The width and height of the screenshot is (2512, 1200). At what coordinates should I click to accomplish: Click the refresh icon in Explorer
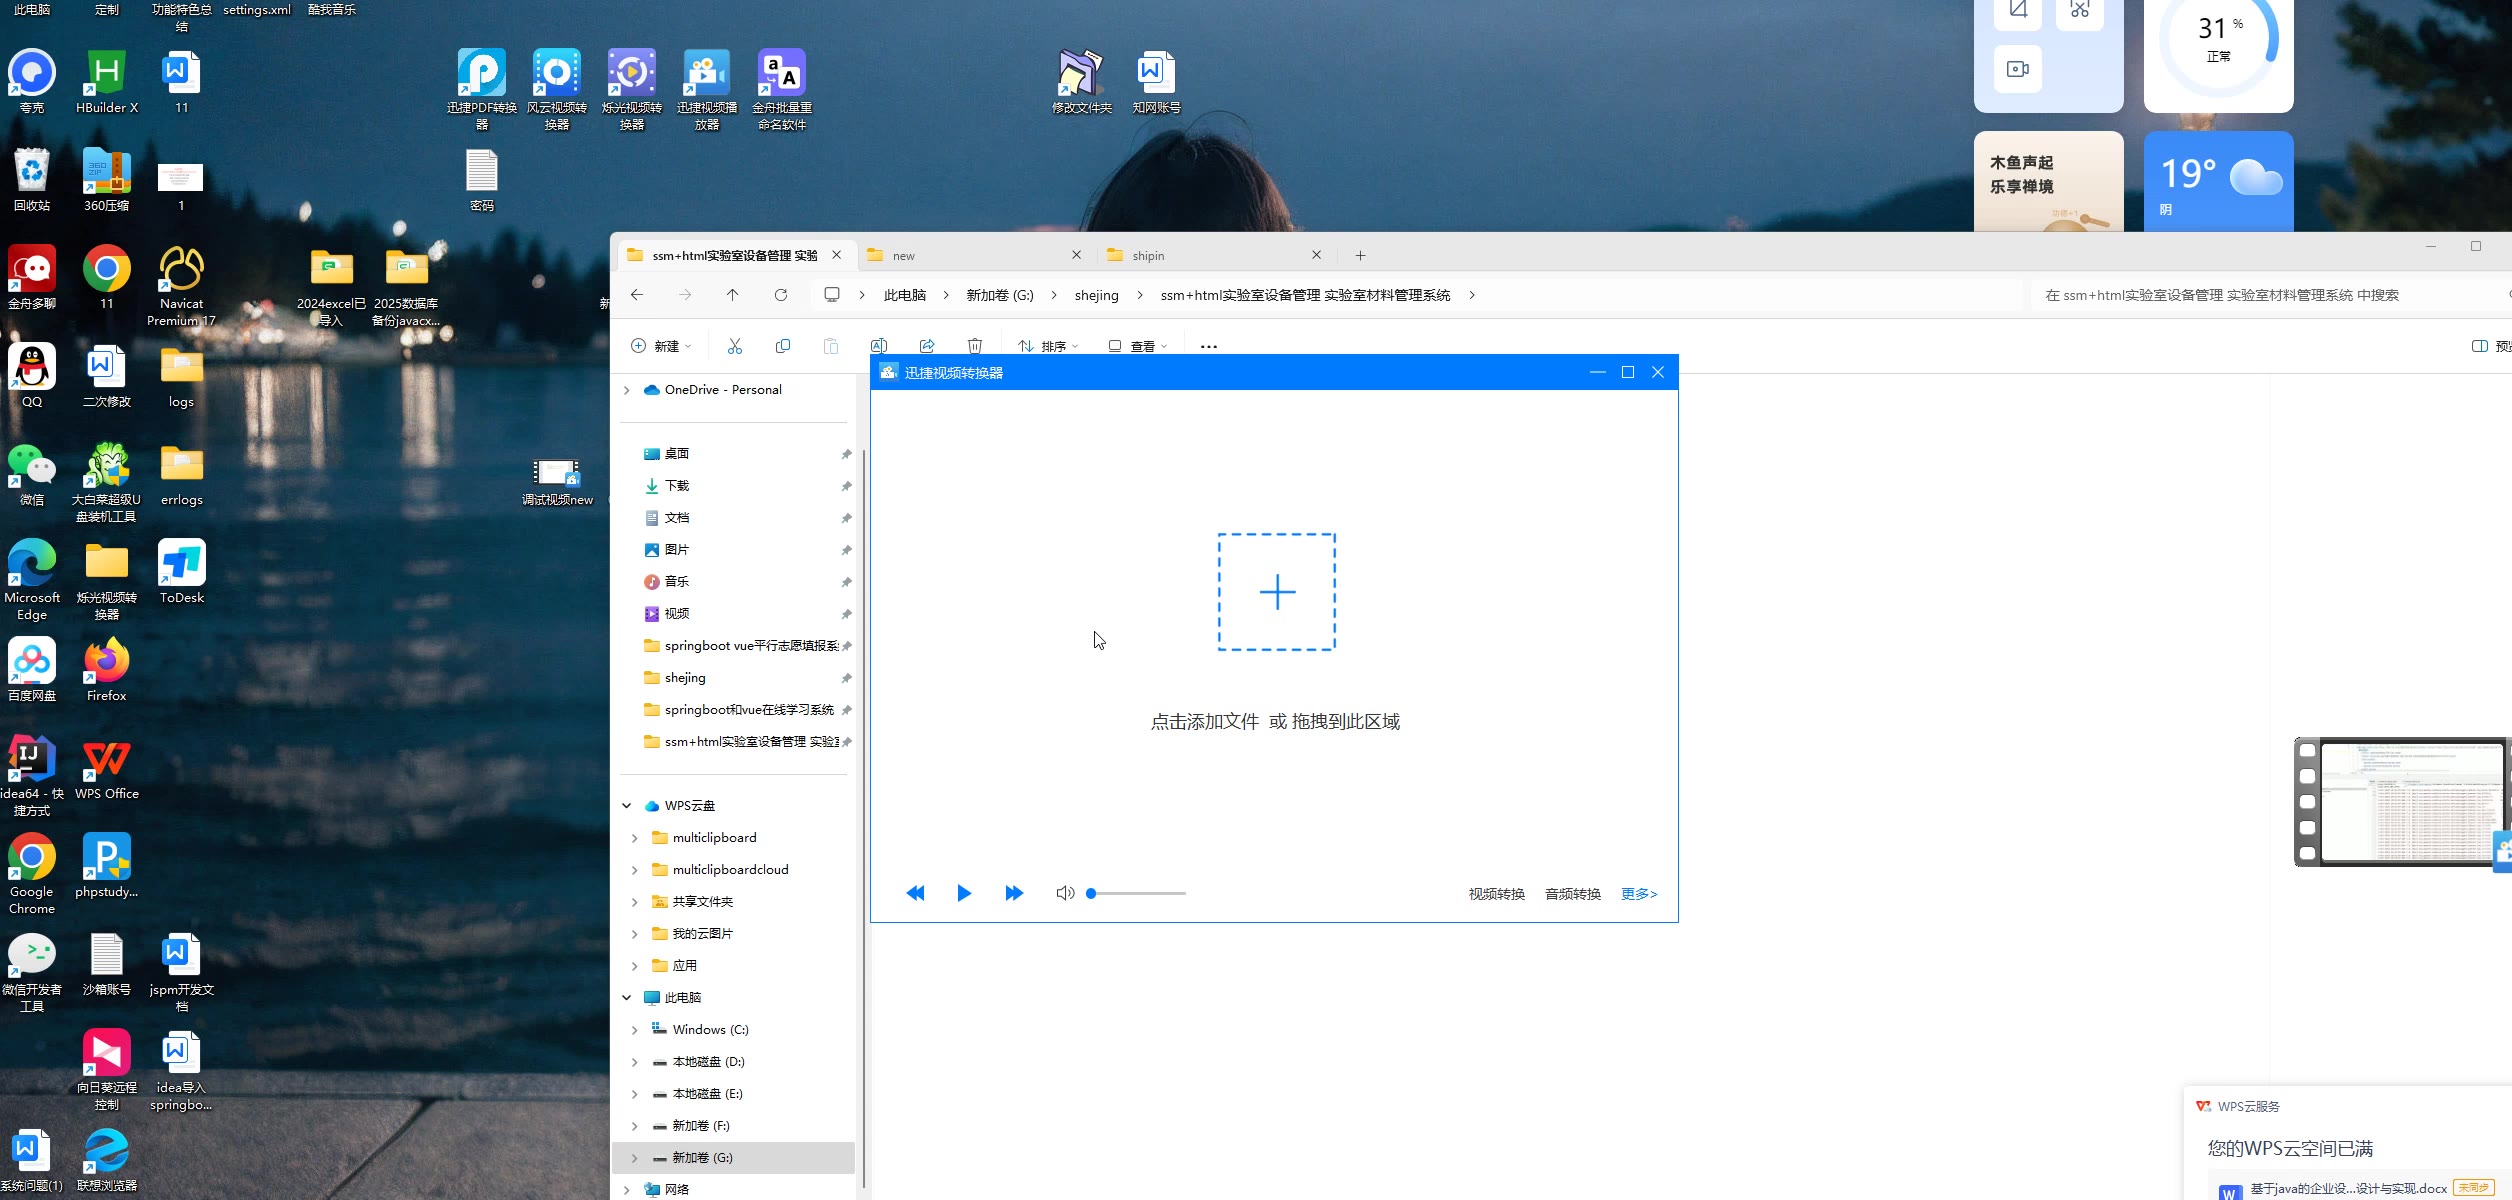click(781, 295)
